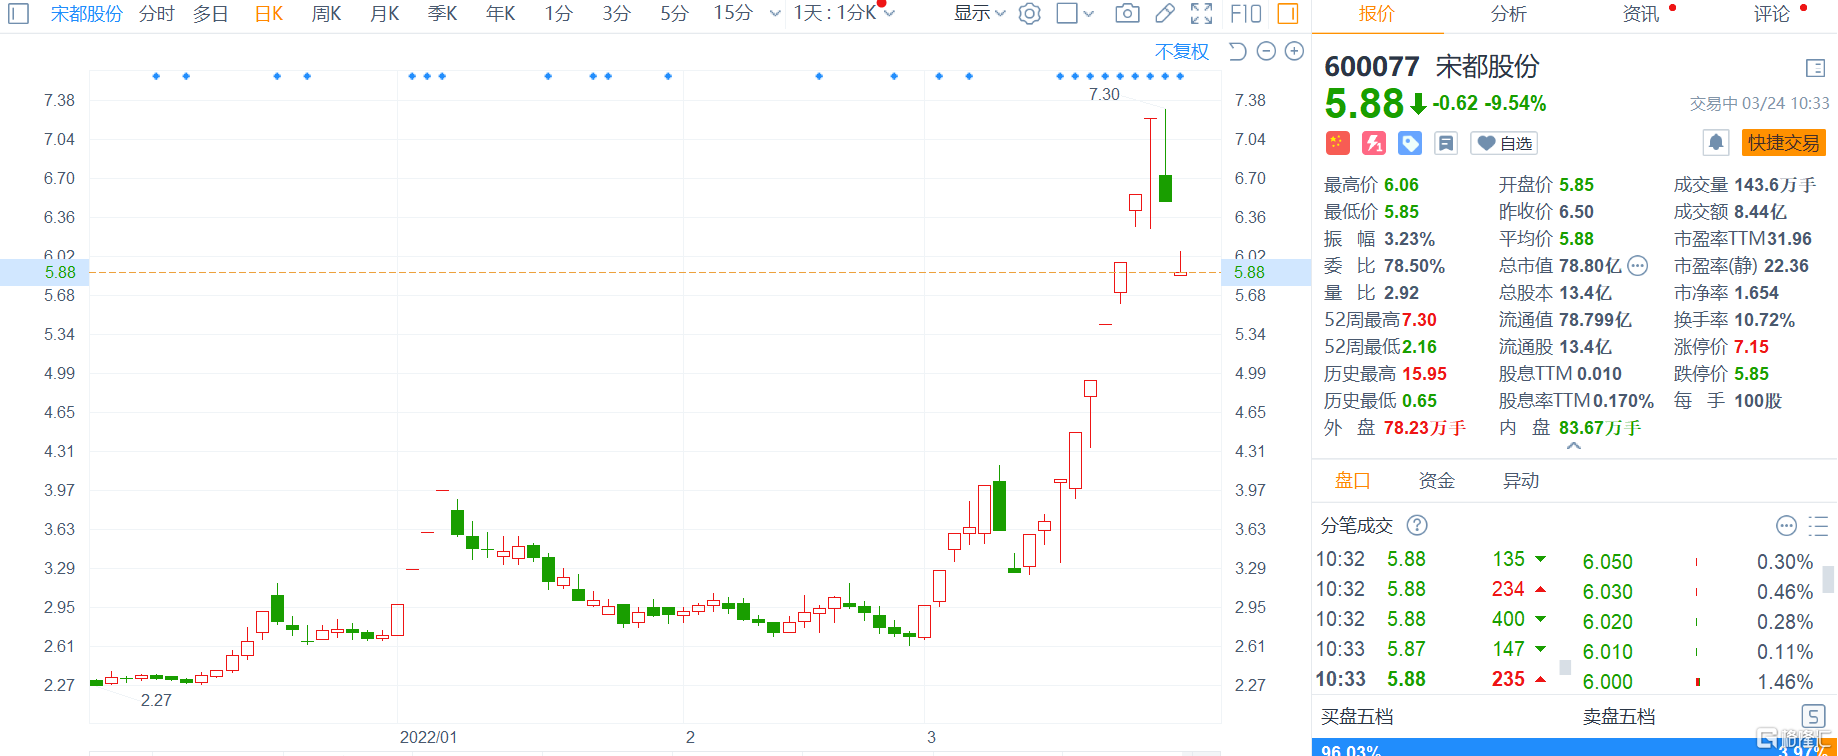The width and height of the screenshot is (1838, 756).
Task: Reset chart zoom with undo arrow
Action: click(x=1237, y=51)
